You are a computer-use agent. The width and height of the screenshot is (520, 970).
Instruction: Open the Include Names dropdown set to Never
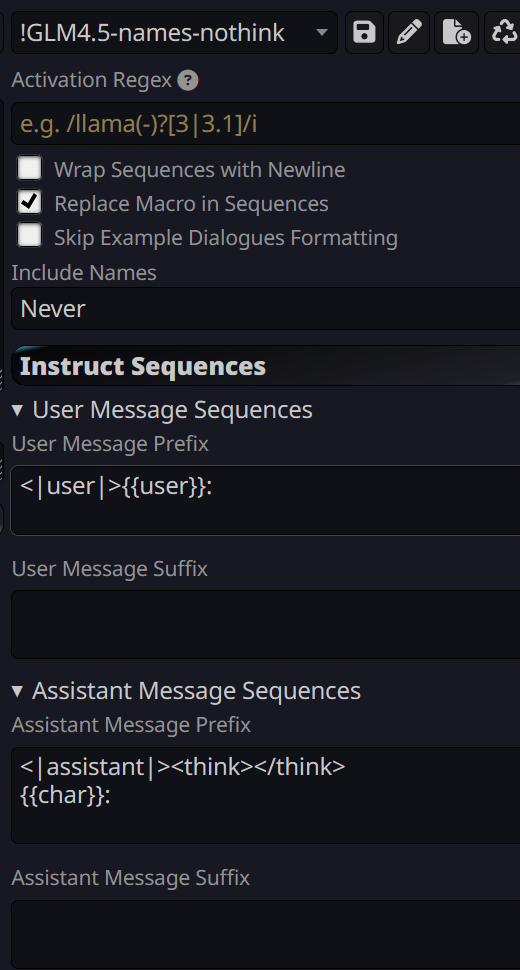point(266,308)
